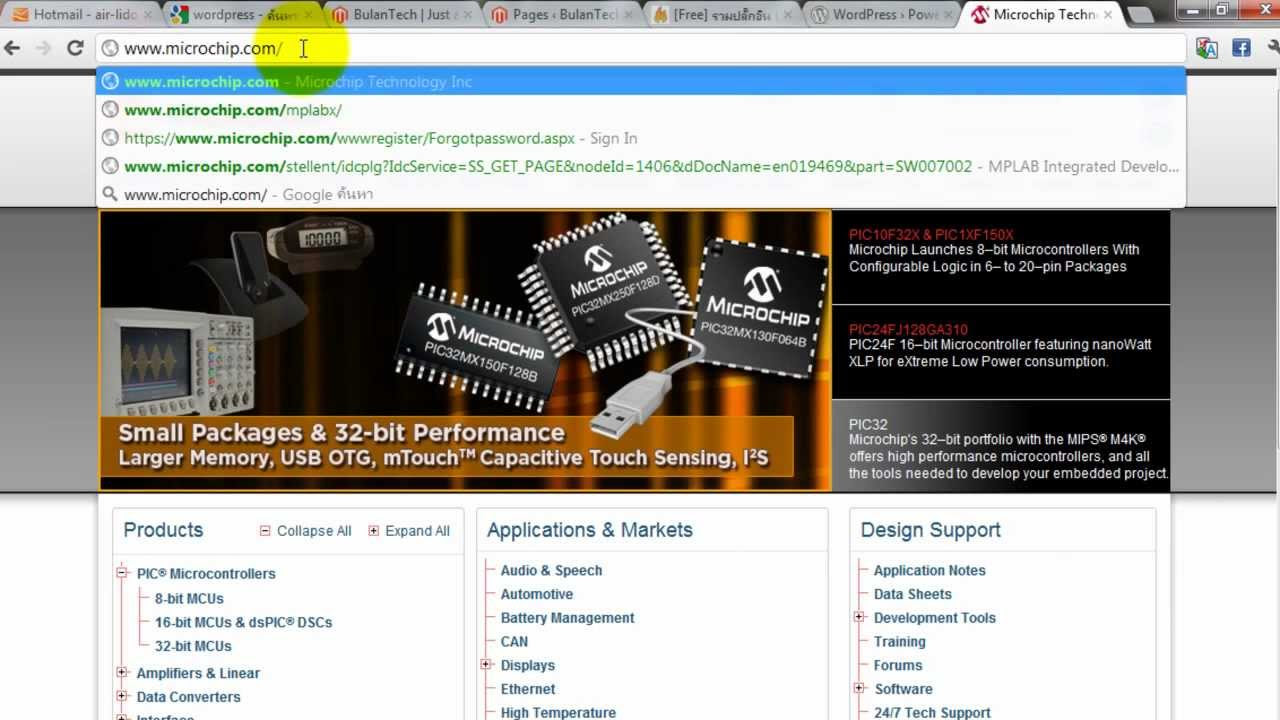Viewport: 1280px width, 720px height.
Task: Open the Data Sheets link
Action: 912,594
